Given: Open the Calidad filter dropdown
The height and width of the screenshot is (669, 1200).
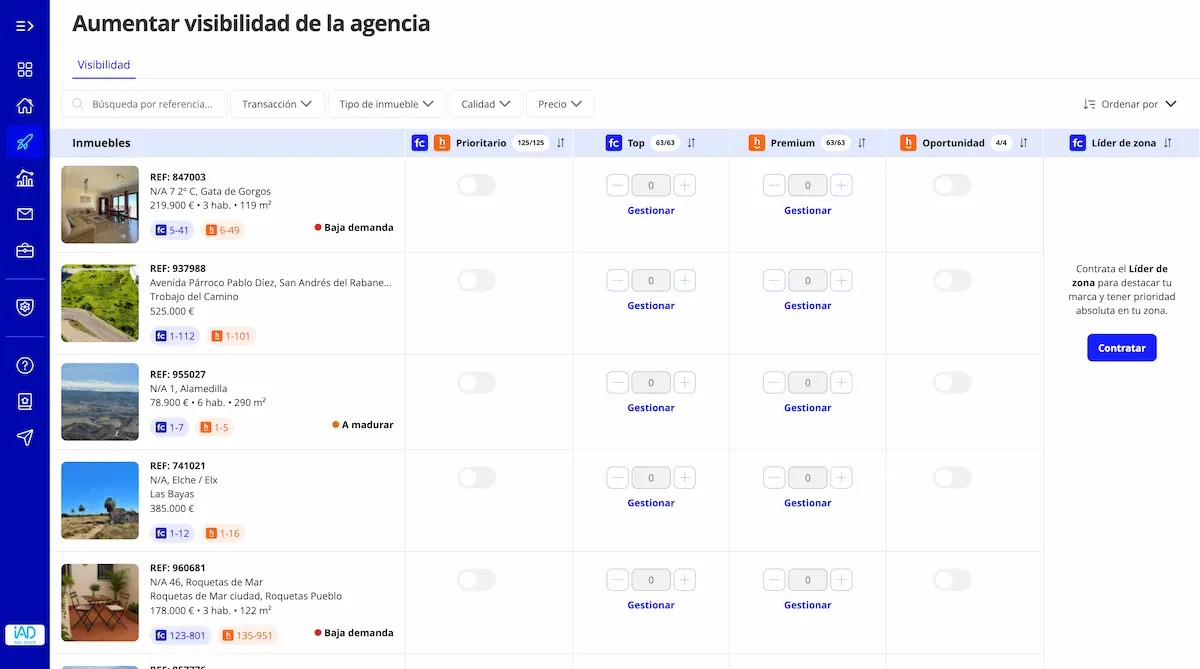Looking at the screenshot, I should coord(486,104).
